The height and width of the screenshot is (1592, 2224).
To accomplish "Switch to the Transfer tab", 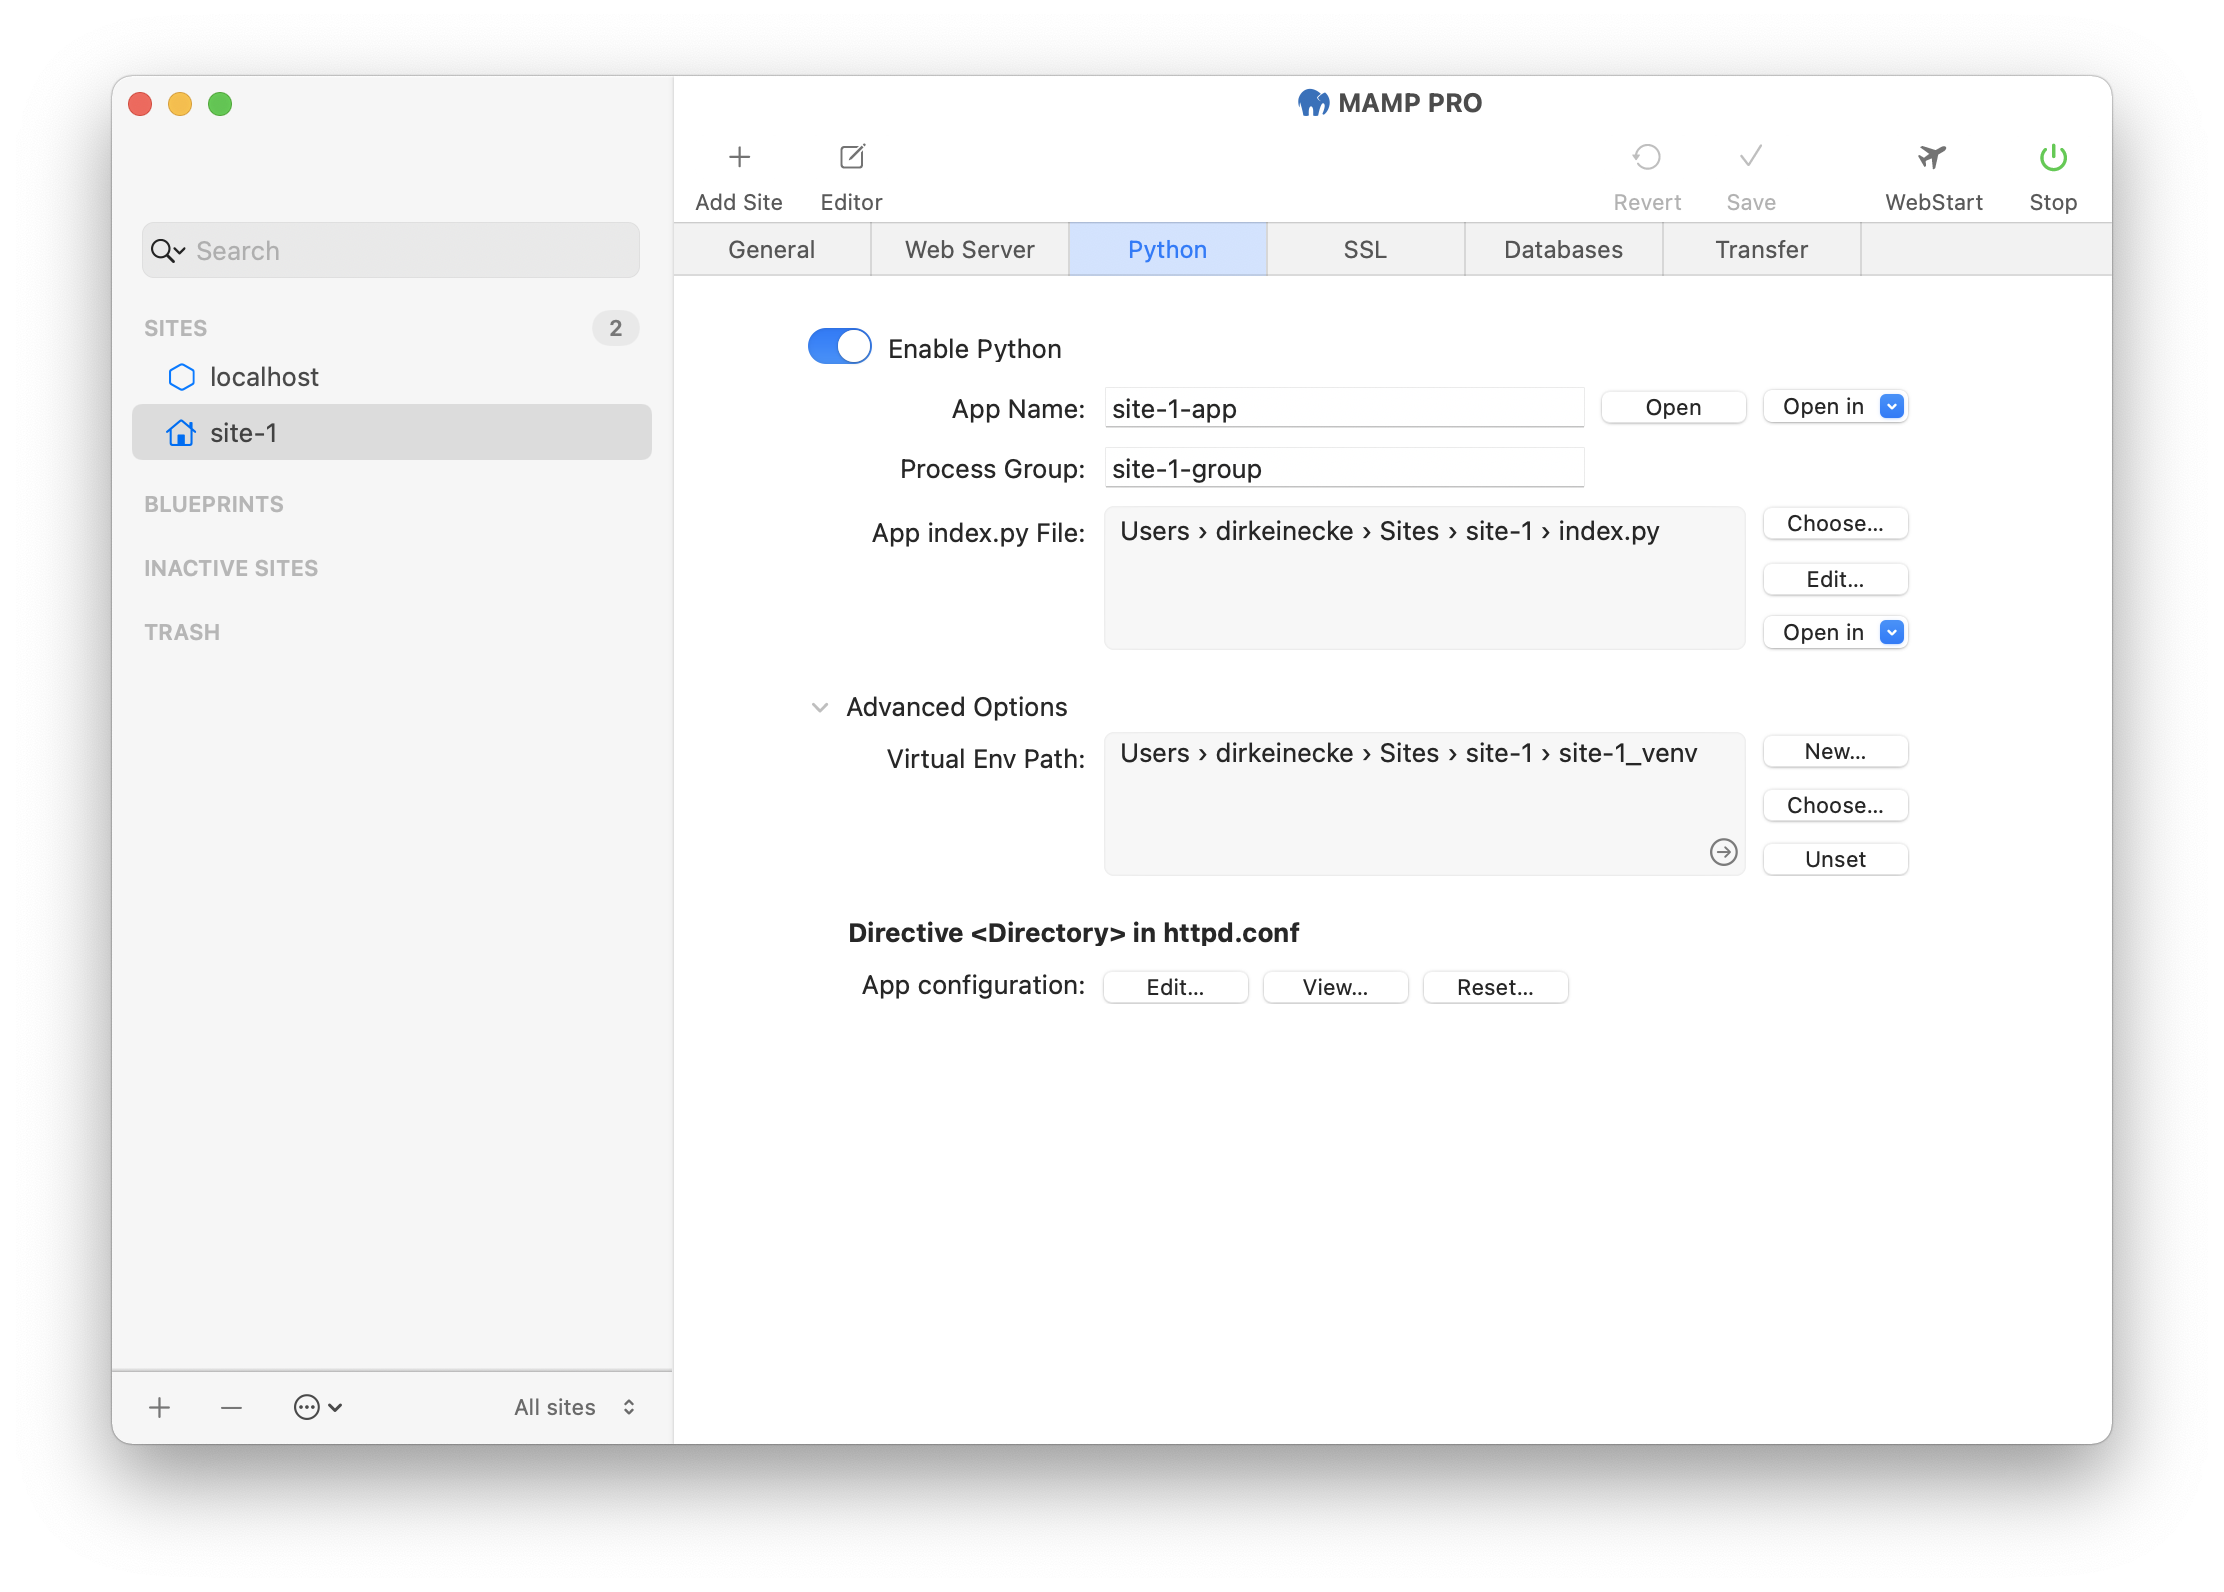I will point(1762,249).
